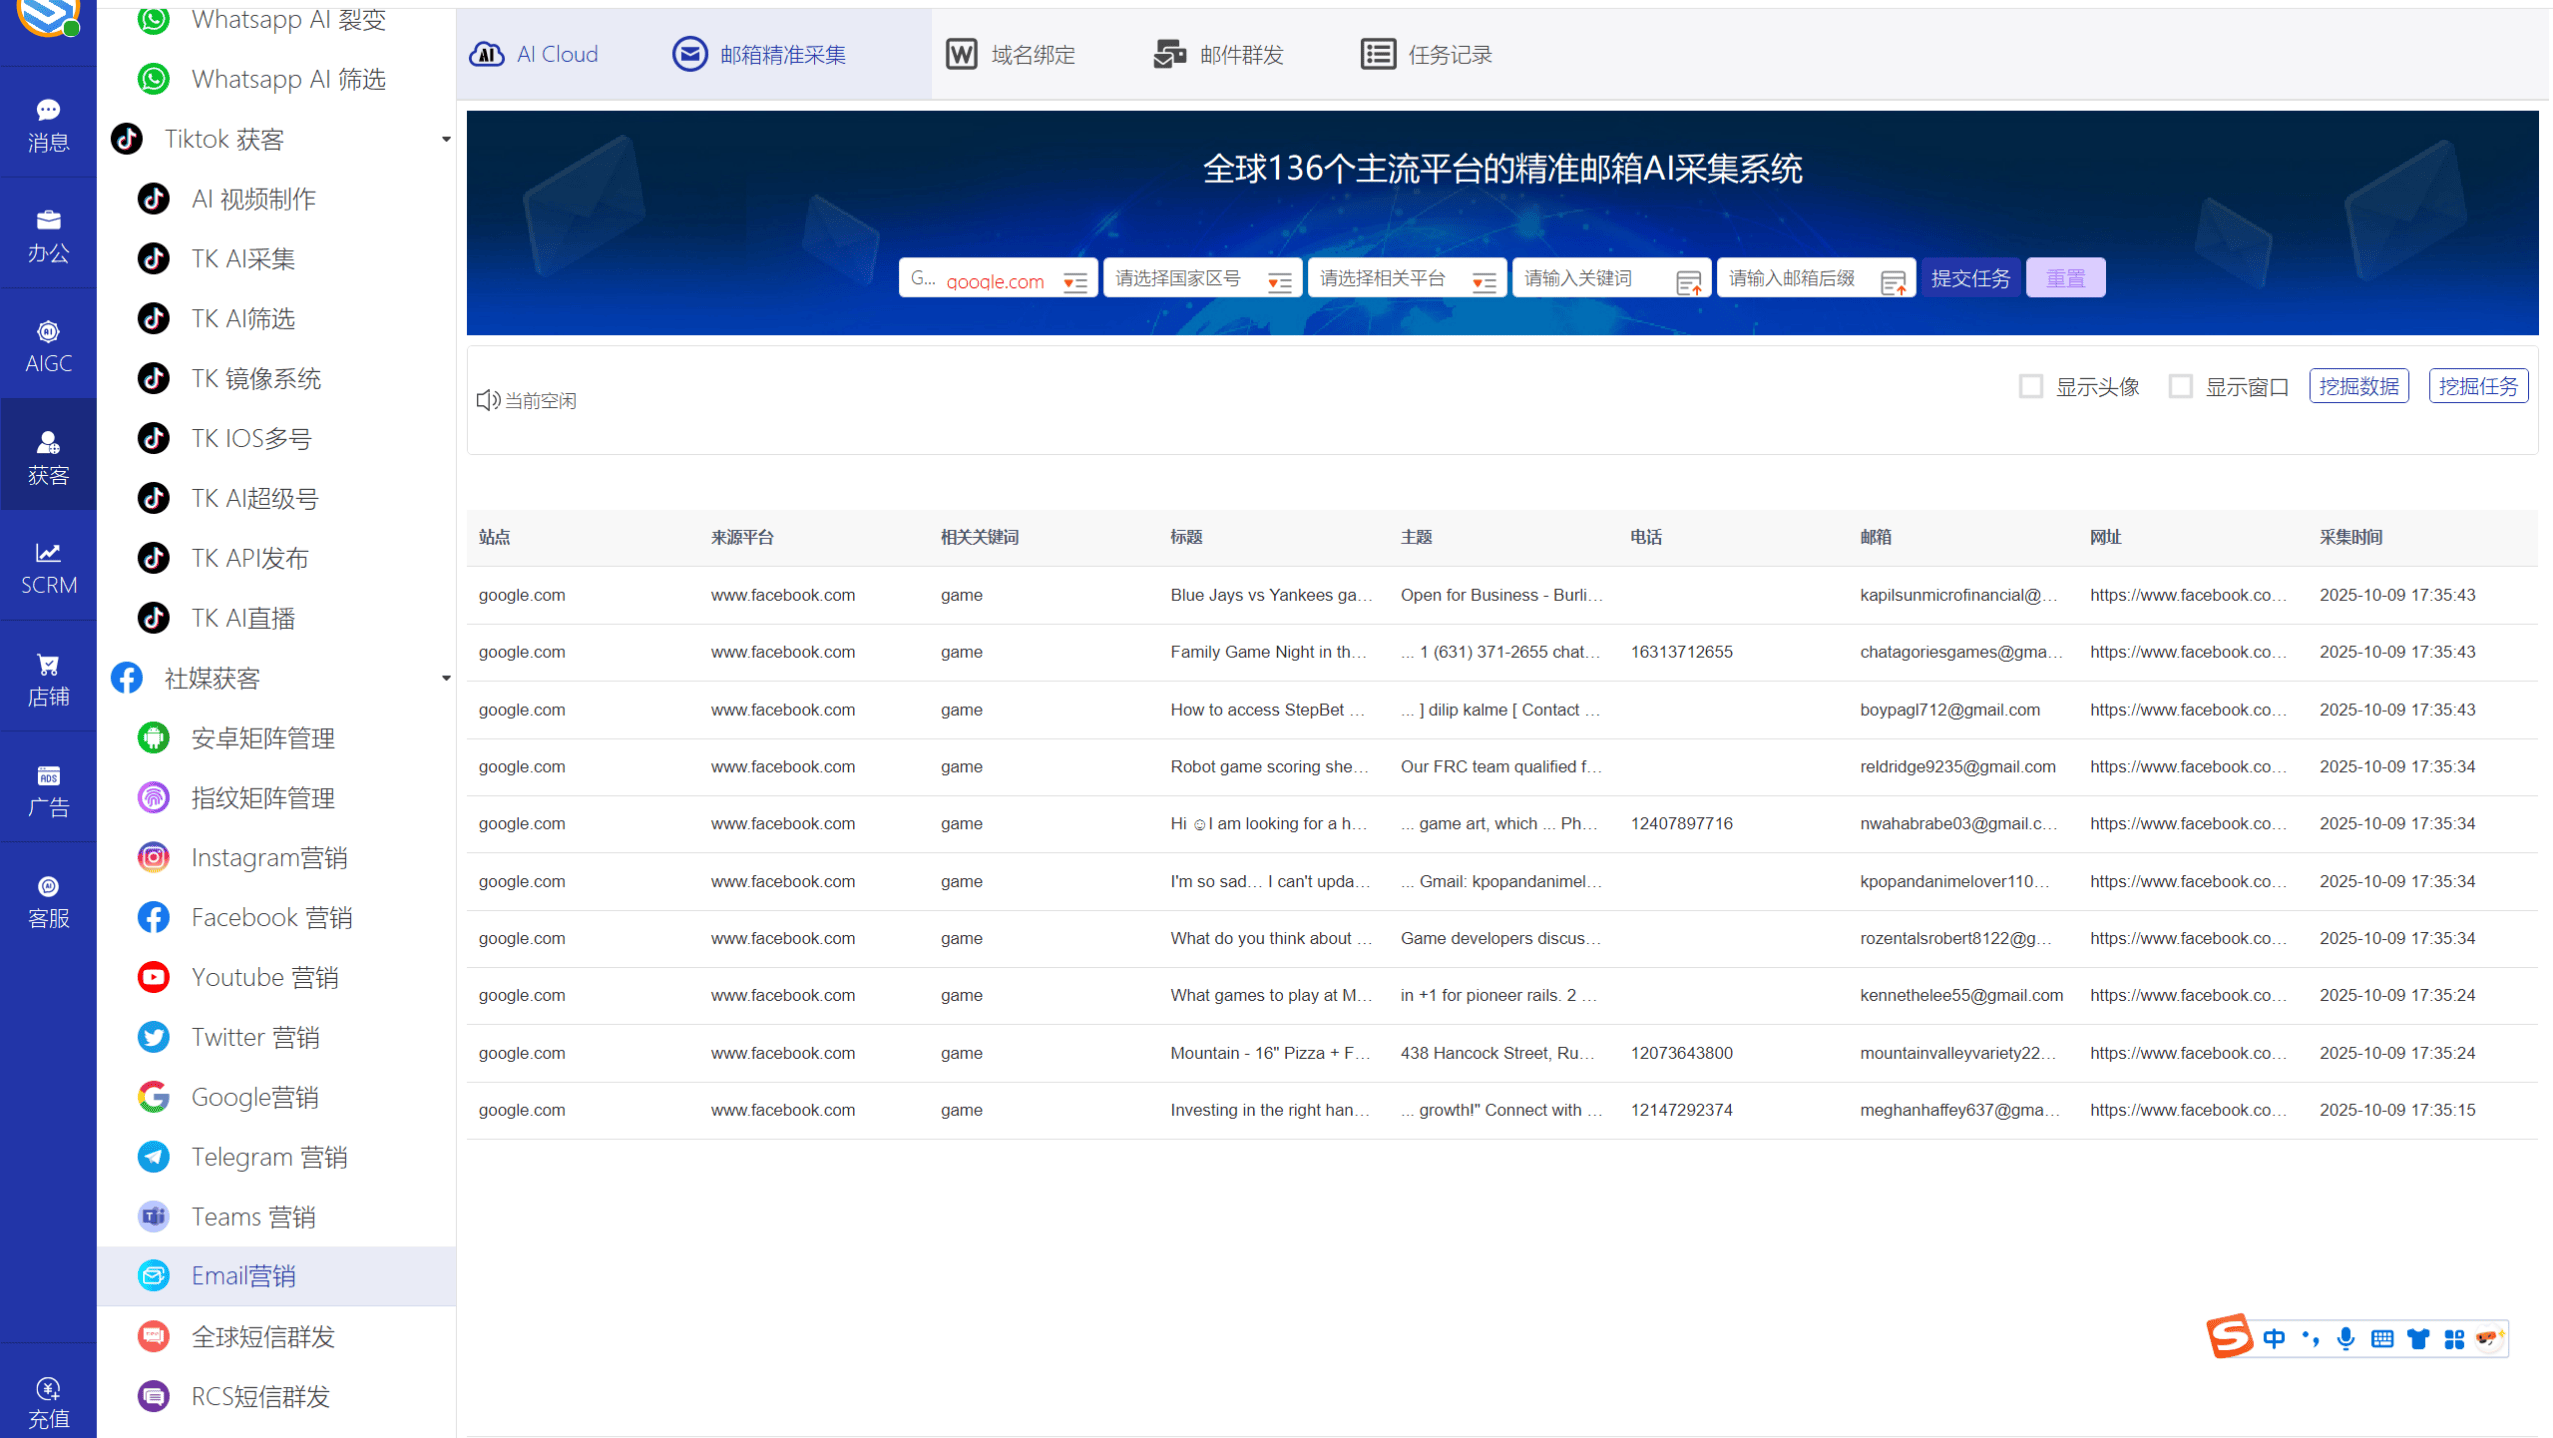Open the 客服 customer service panel
The height and width of the screenshot is (1438, 2553).
[x=47, y=900]
